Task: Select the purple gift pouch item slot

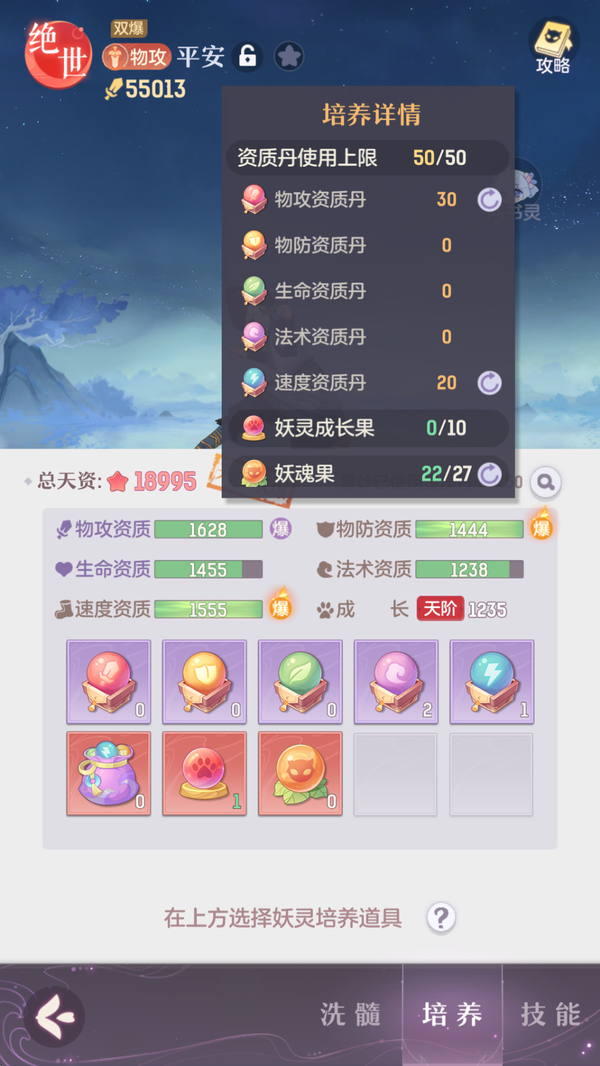Action: click(x=109, y=774)
